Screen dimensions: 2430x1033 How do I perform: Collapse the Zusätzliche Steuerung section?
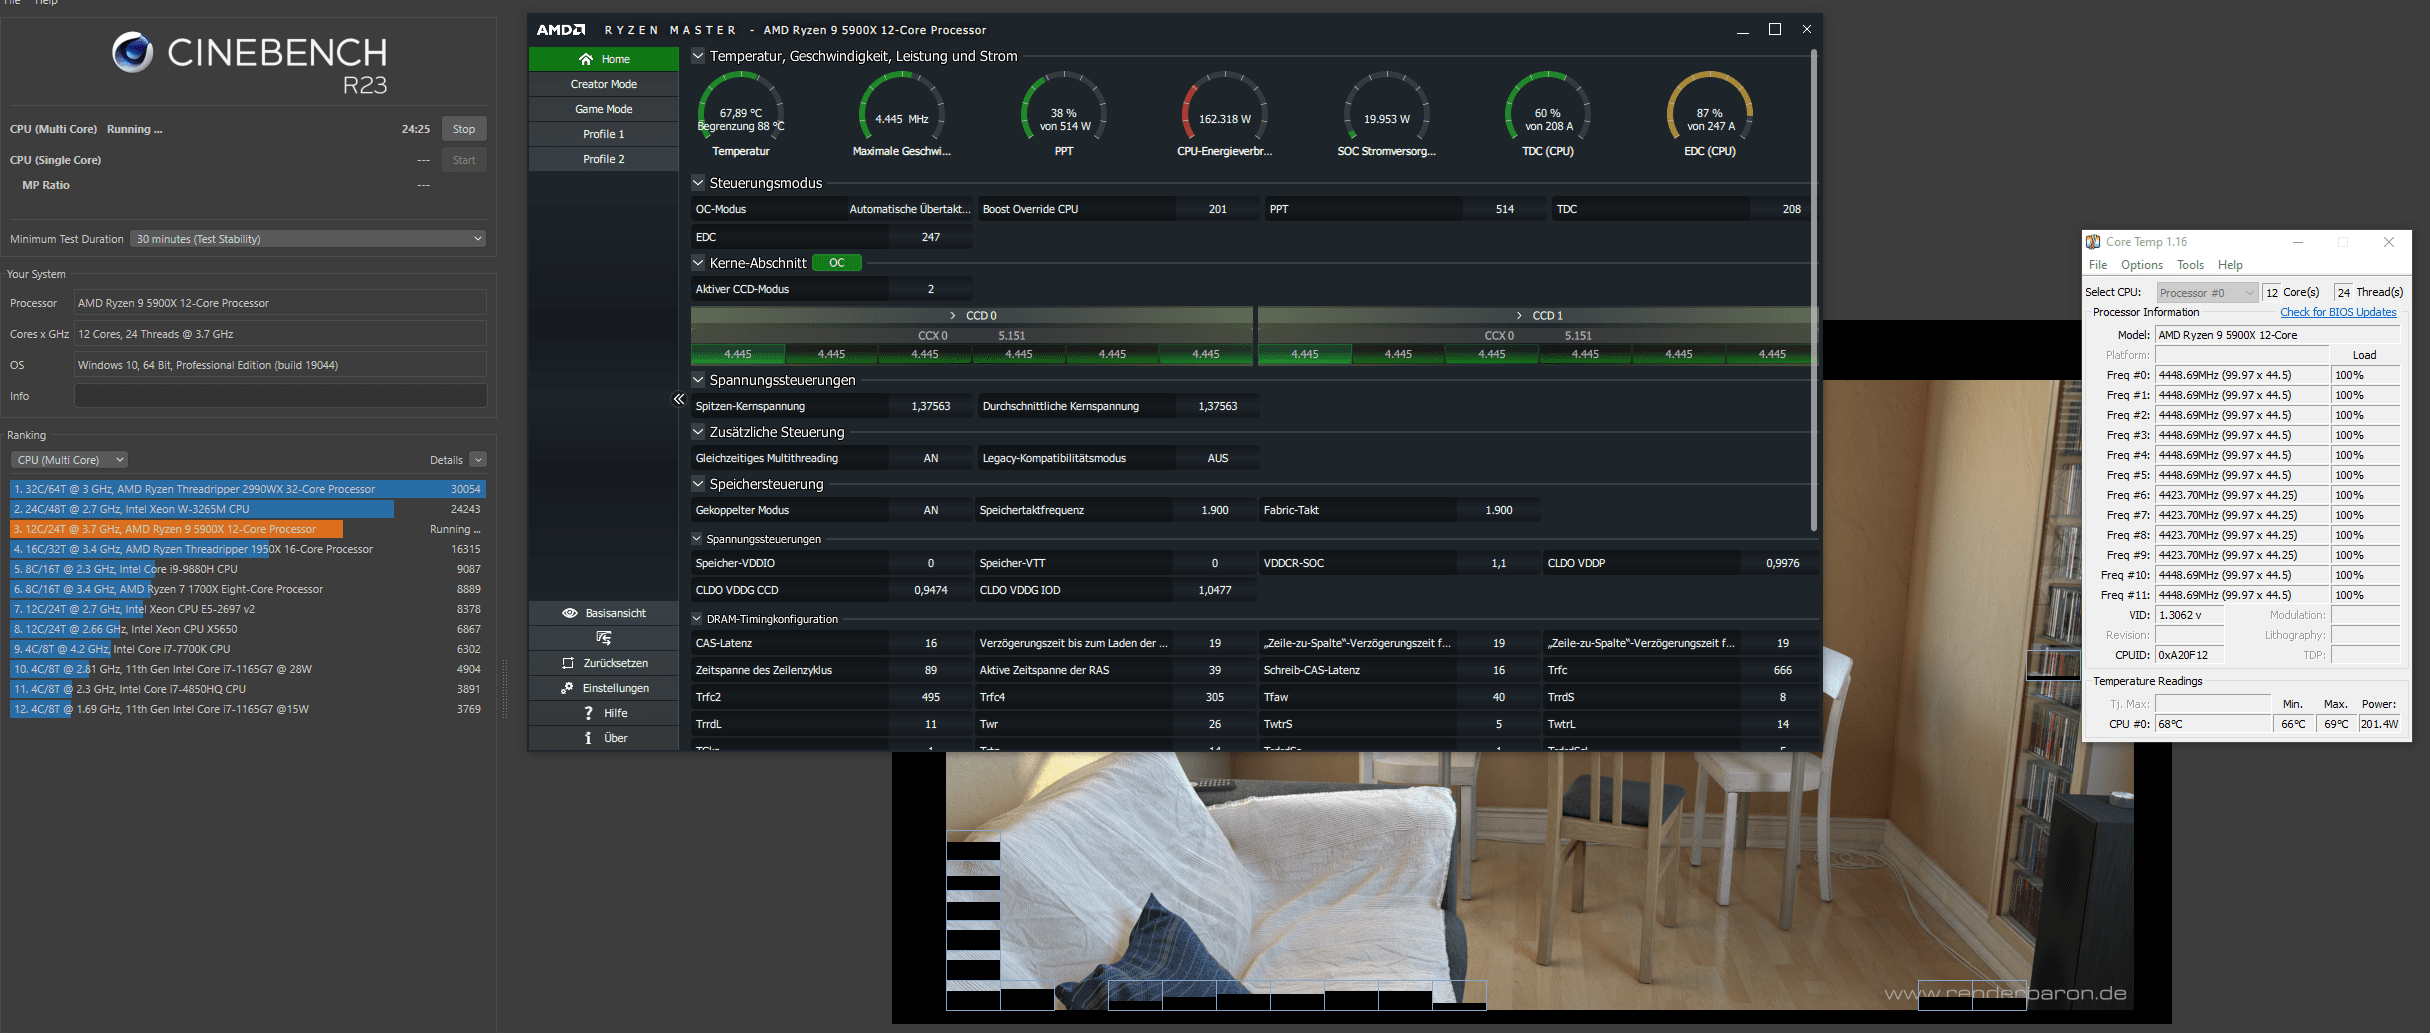click(698, 432)
